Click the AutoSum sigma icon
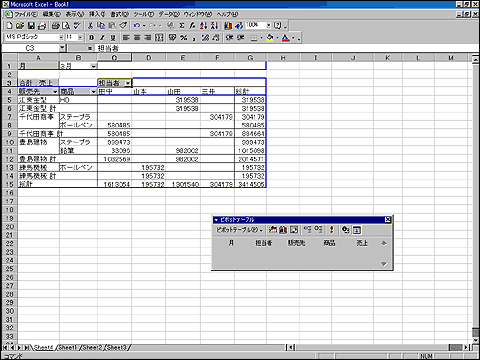Screen dimensions: 480x360 (182, 25)
